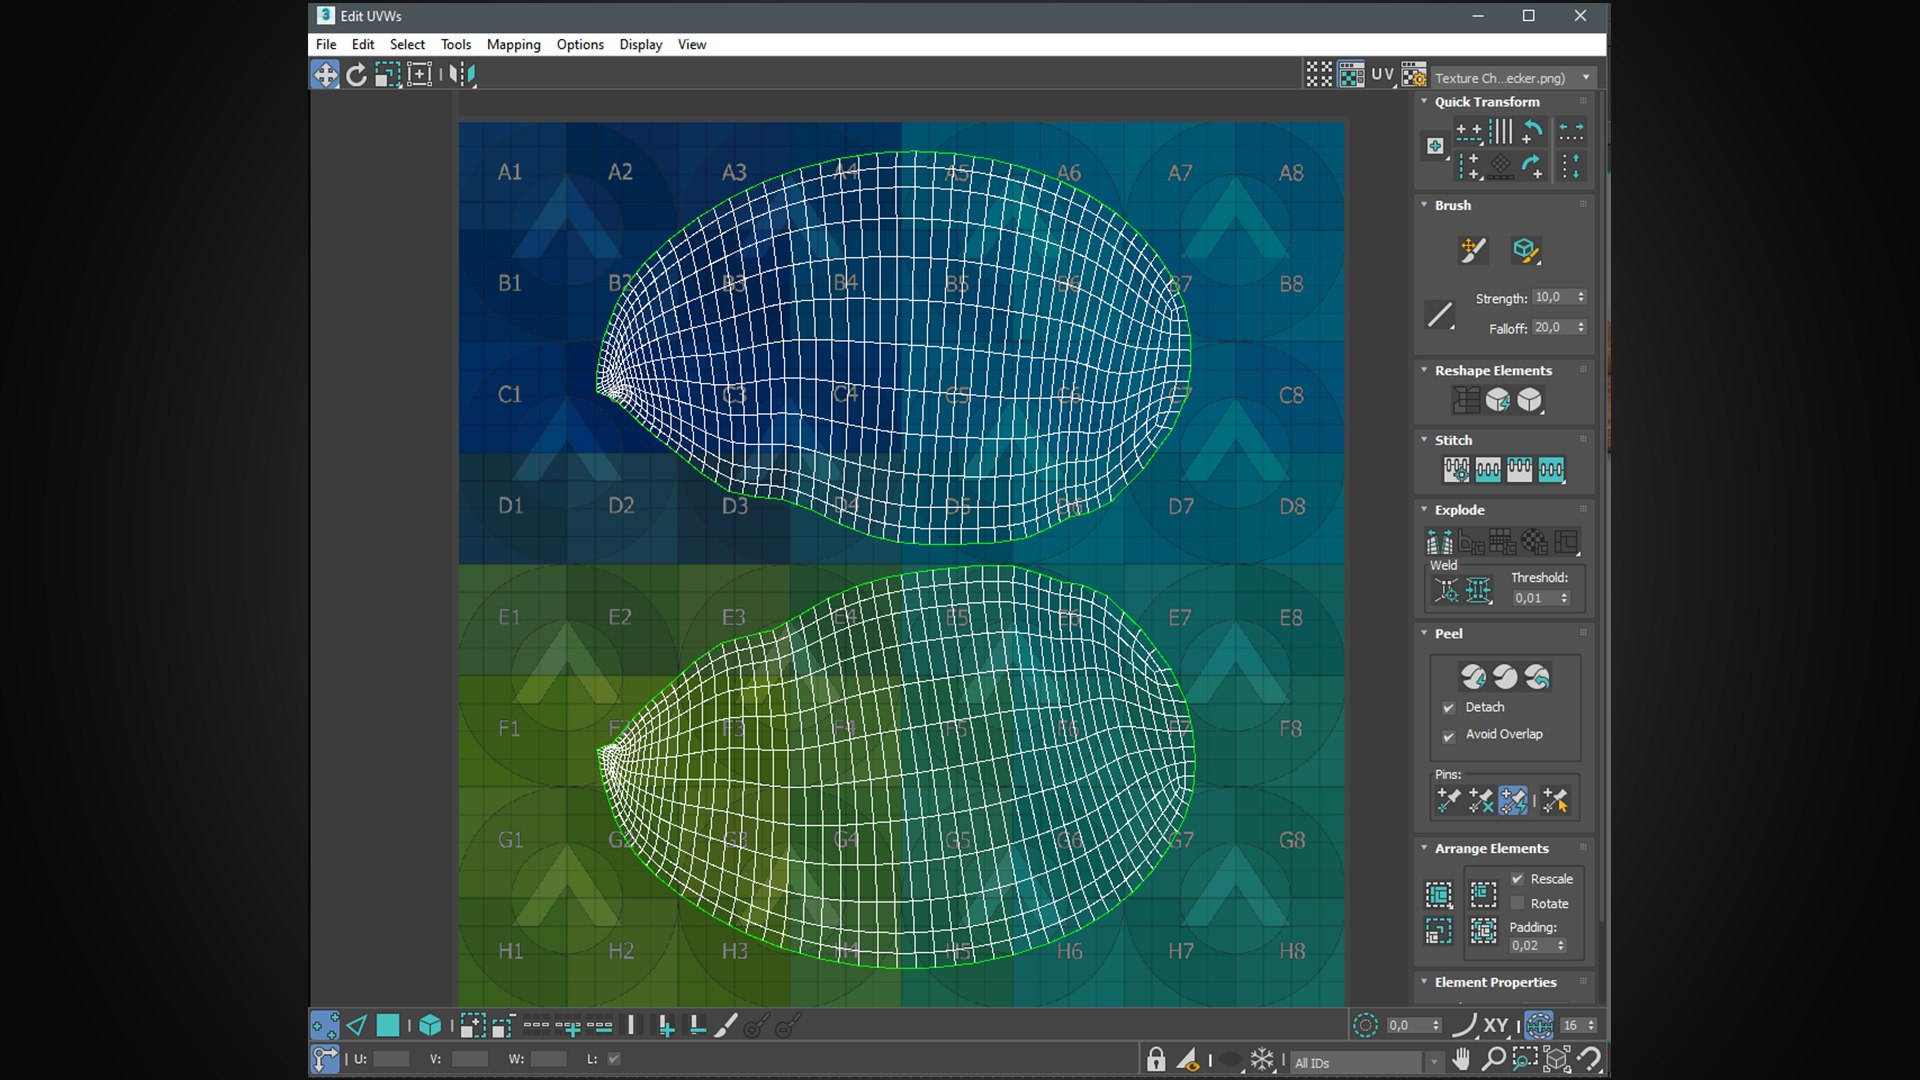
Task: Click the Stitch To Target icon
Action: point(1456,469)
